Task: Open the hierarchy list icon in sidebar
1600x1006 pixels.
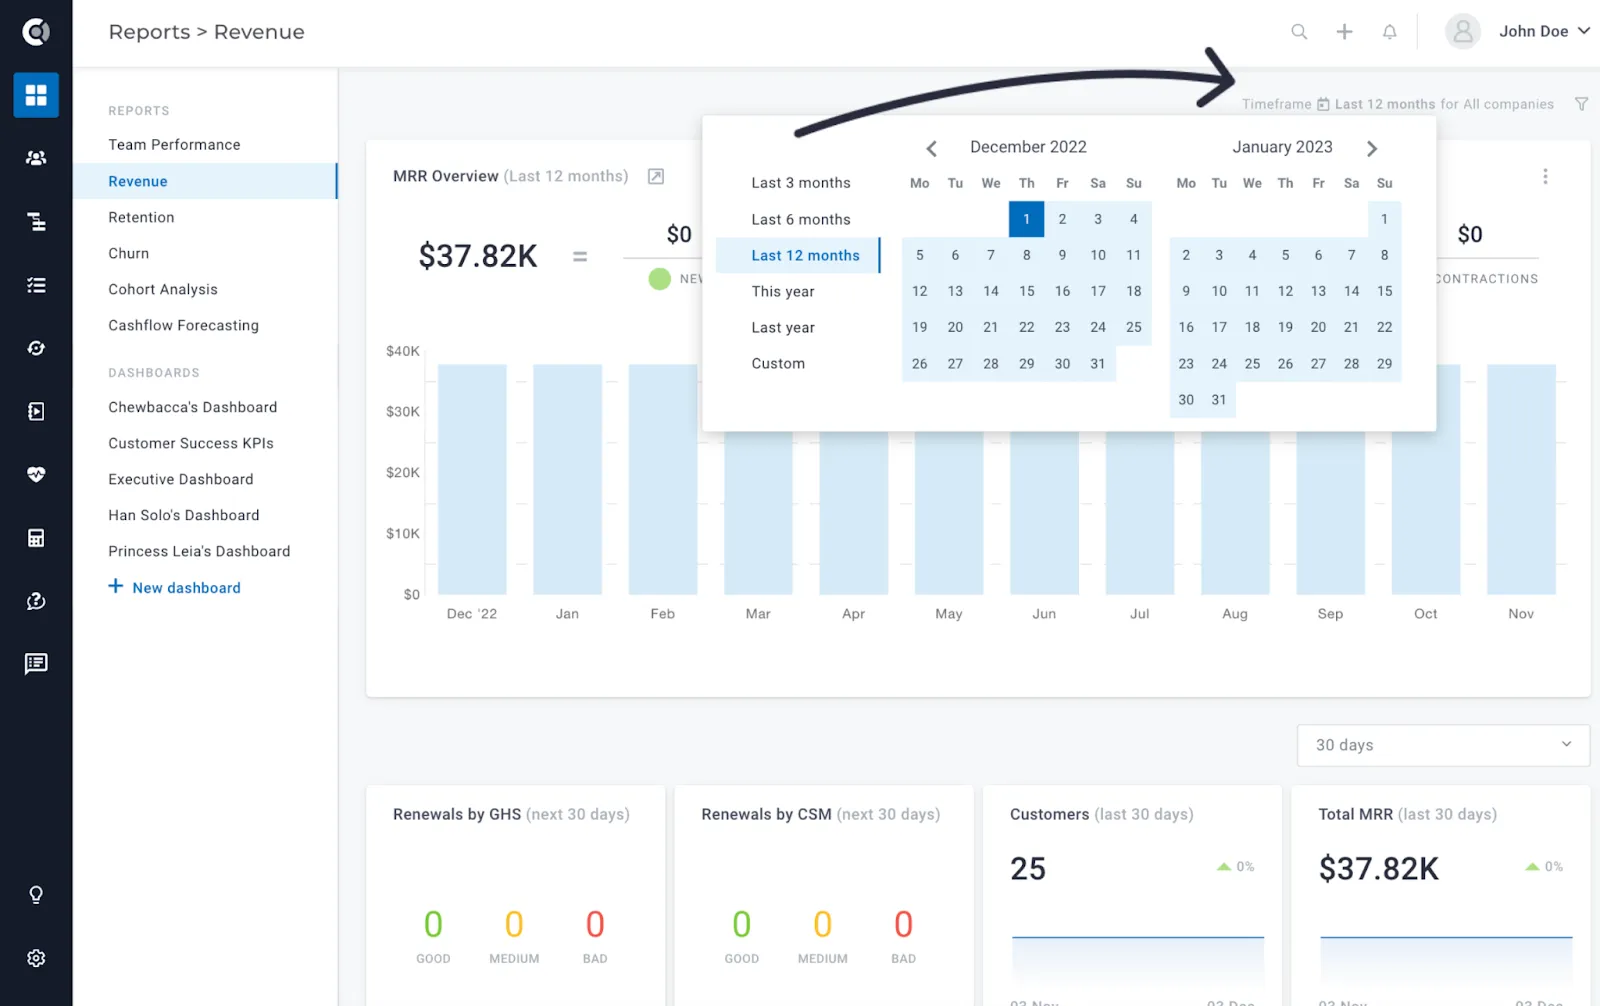Action: (36, 221)
